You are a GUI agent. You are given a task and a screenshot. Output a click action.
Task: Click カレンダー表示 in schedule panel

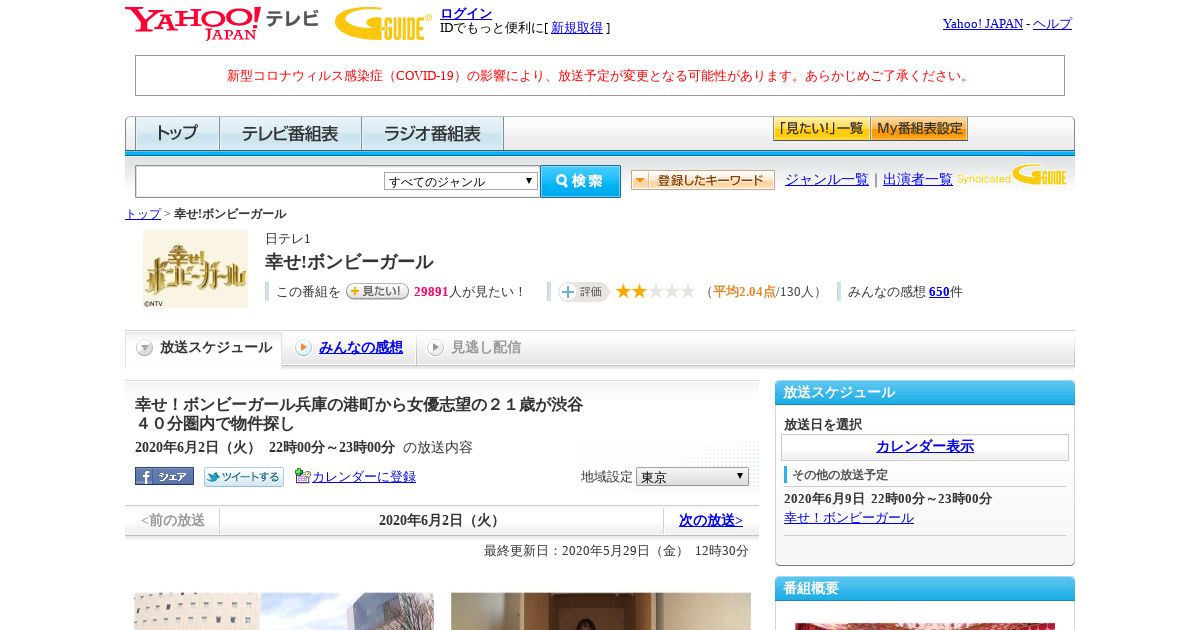coord(925,447)
